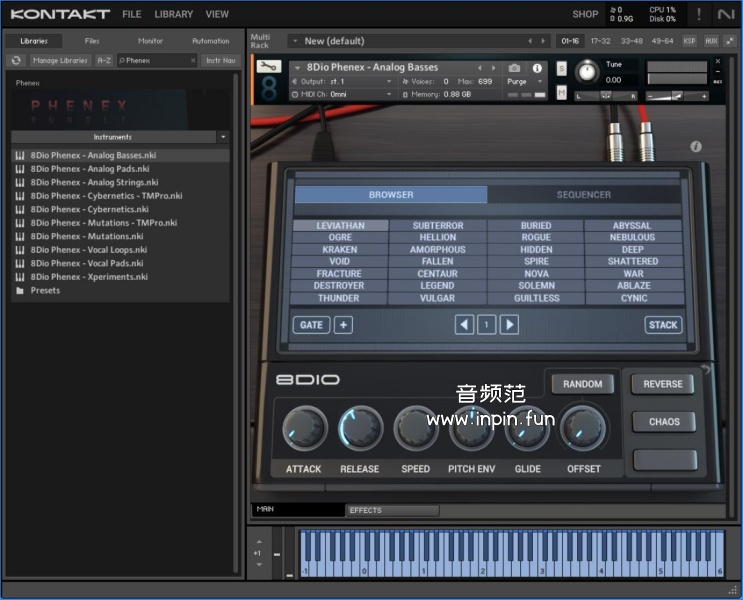Toggle the GATE button
Screen dimensions: 743x600
point(311,324)
